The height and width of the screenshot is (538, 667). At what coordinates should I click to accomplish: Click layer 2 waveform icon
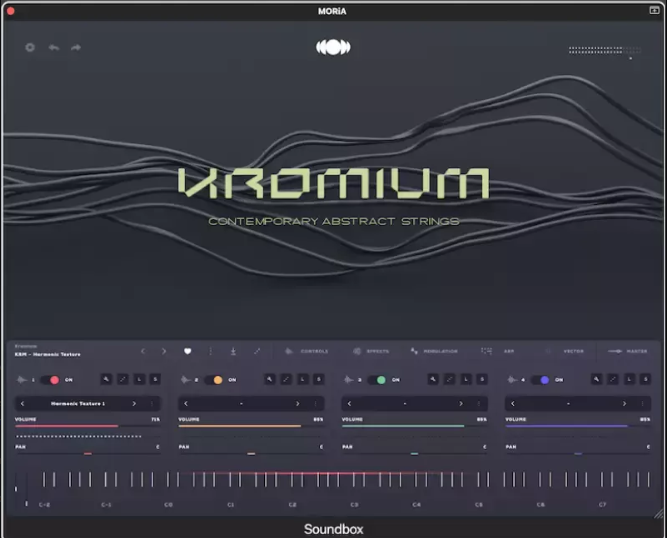click(x=185, y=379)
